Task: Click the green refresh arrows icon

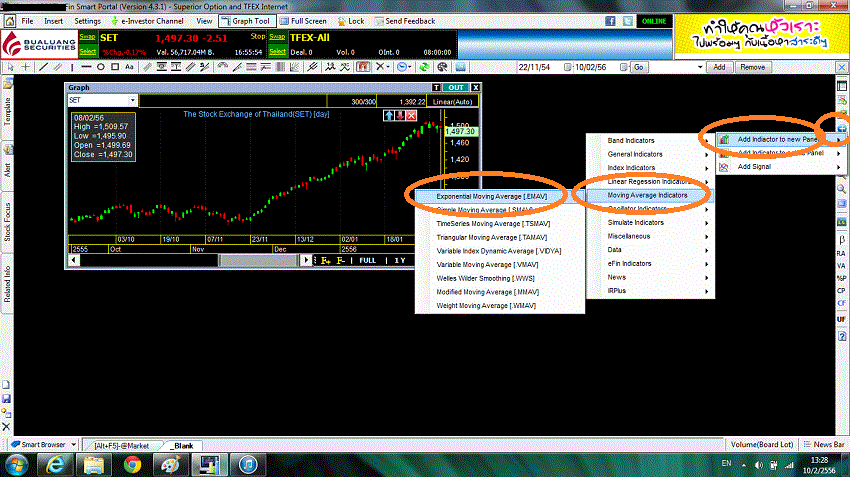Action: (x=424, y=67)
